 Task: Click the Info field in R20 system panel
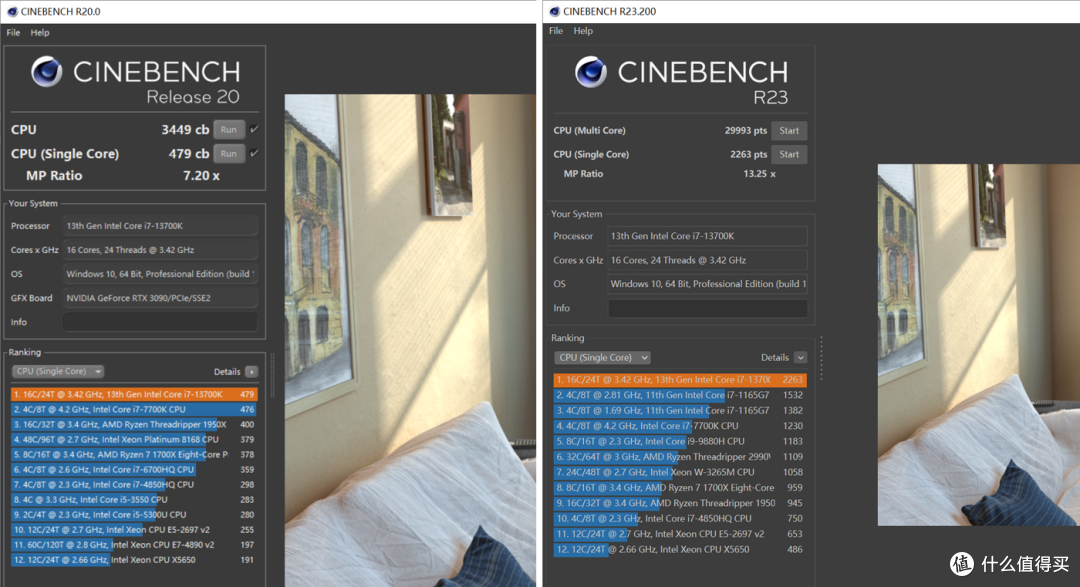[160, 322]
